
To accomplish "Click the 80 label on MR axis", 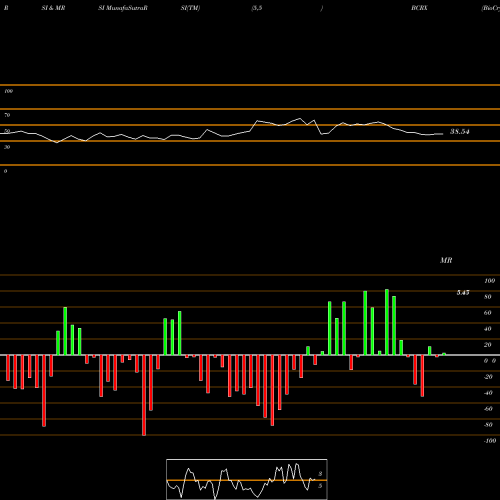I will point(488,297).
